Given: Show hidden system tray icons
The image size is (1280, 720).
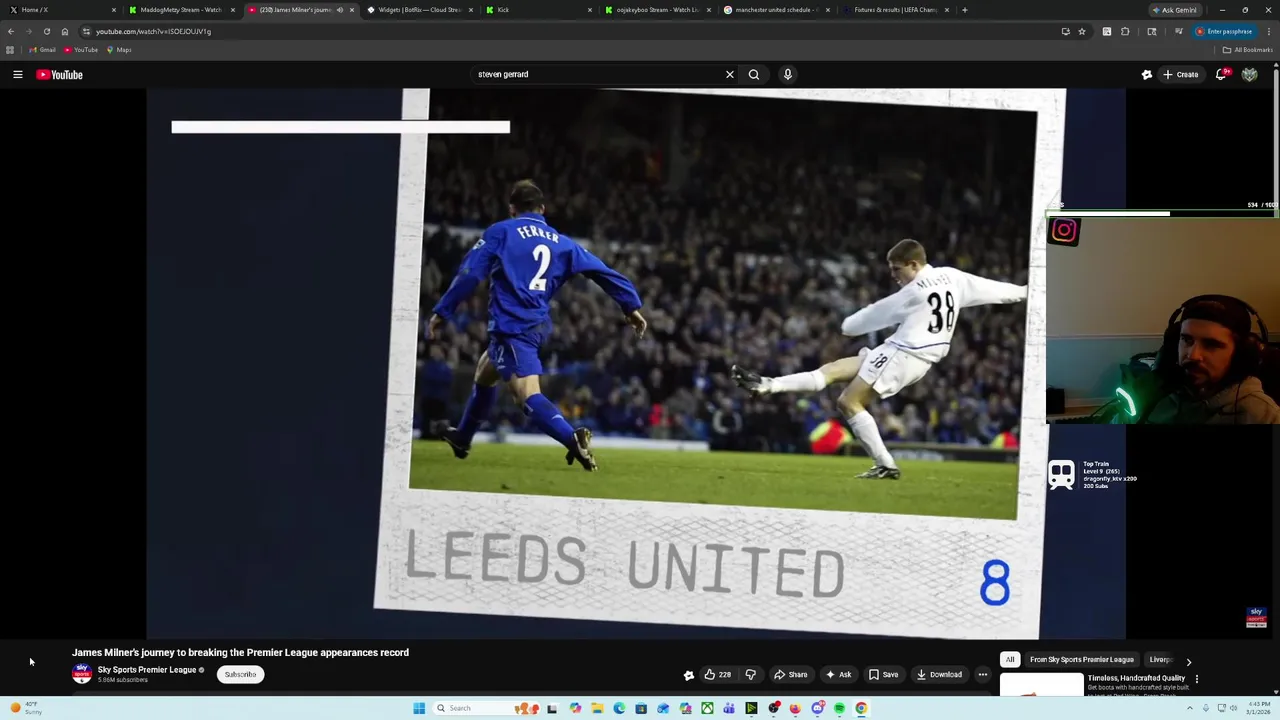Looking at the screenshot, I should point(1190,708).
